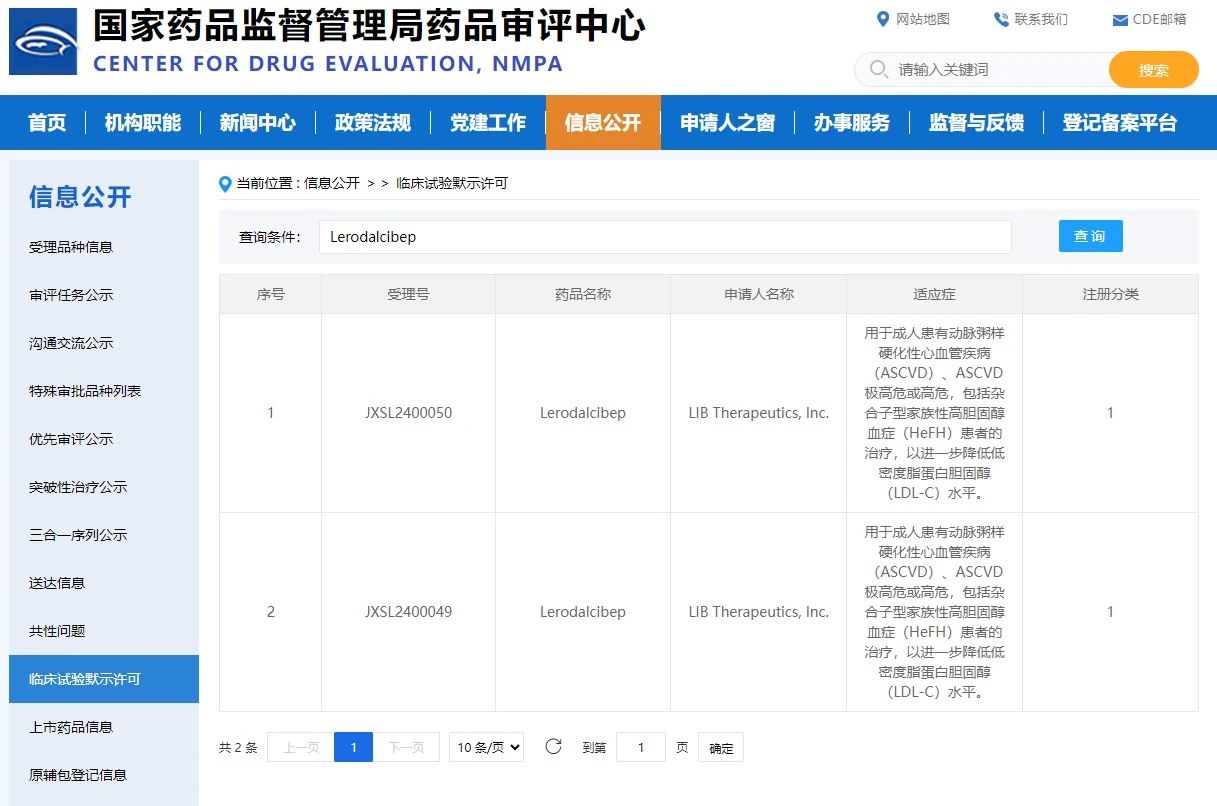Open 上市药品信息 in sidebar

71,727
